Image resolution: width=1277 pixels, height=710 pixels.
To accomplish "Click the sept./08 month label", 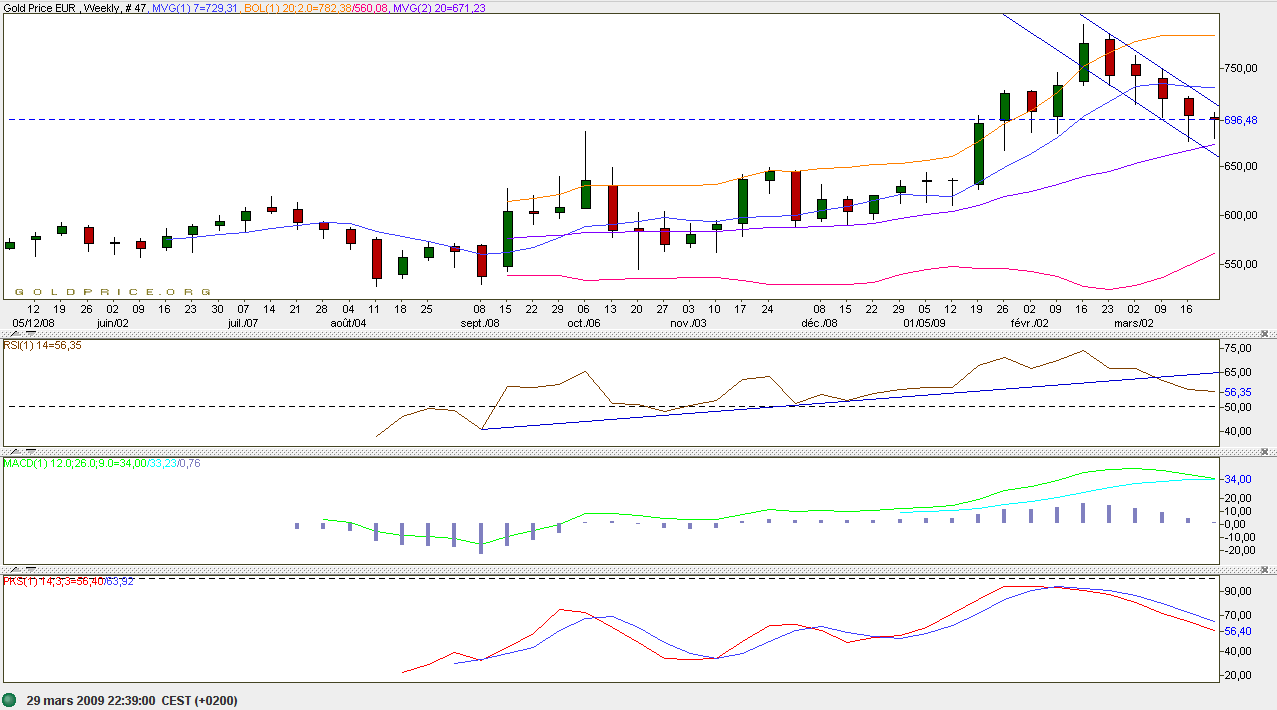I will click(481, 323).
